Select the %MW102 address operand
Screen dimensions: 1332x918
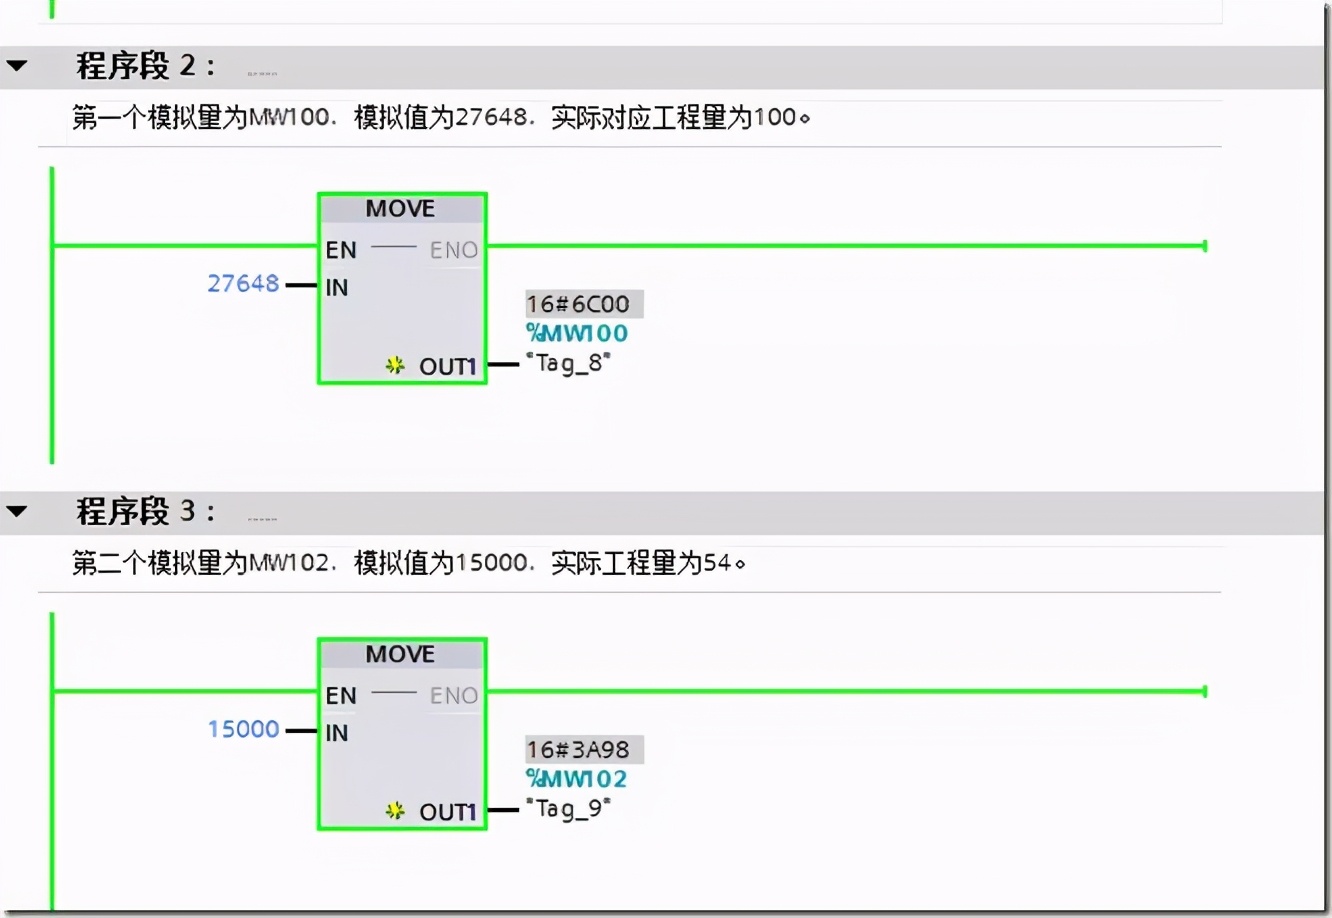tap(577, 778)
